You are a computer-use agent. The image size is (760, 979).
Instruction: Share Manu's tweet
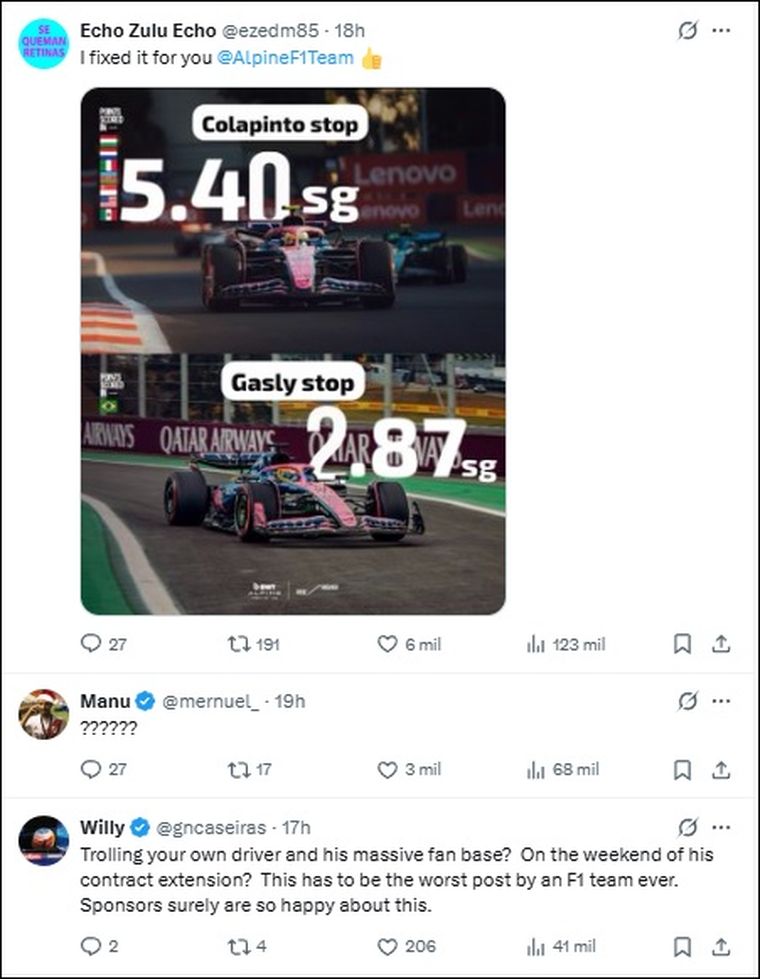[x=720, y=769]
